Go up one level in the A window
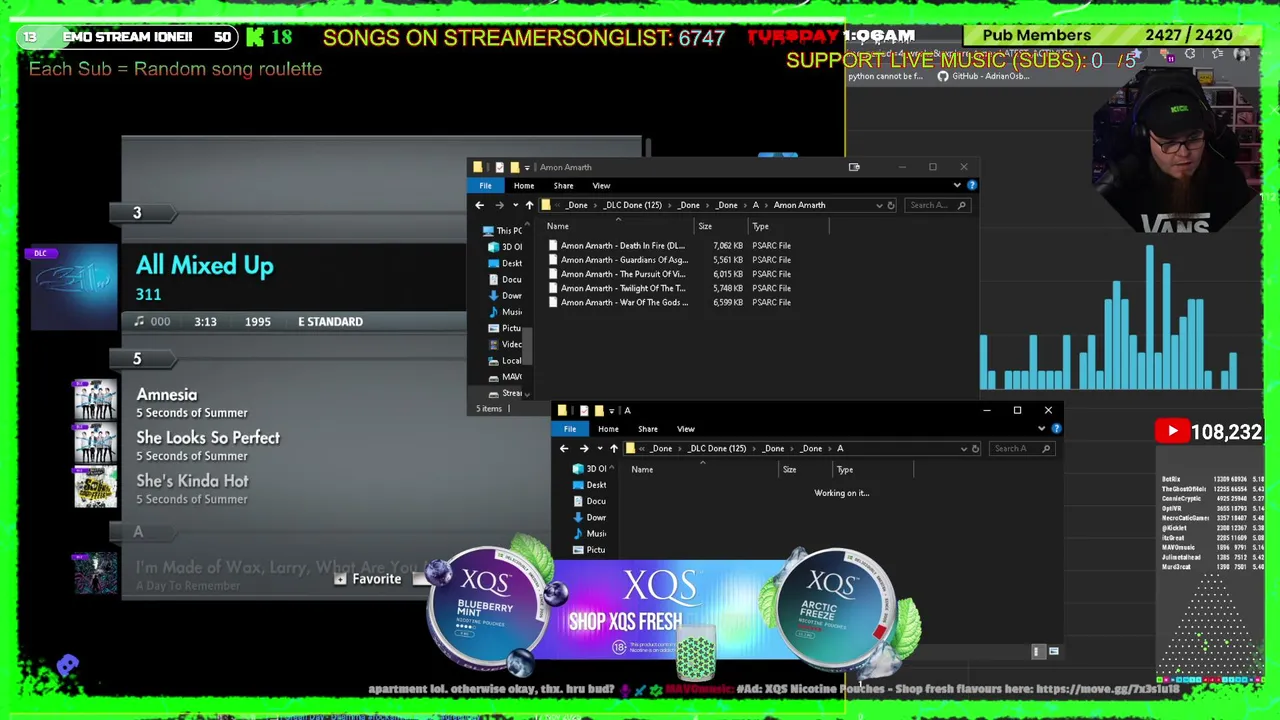The height and width of the screenshot is (720, 1280). coord(614,448)
